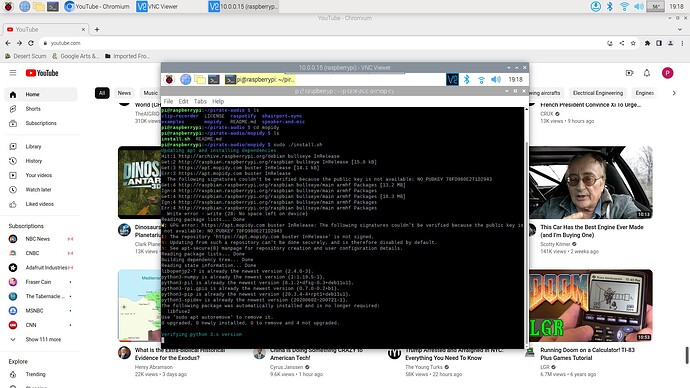Expand Show 111 more subscriptions
Viewport: 690px width, 388px height.
coord(40,340)
